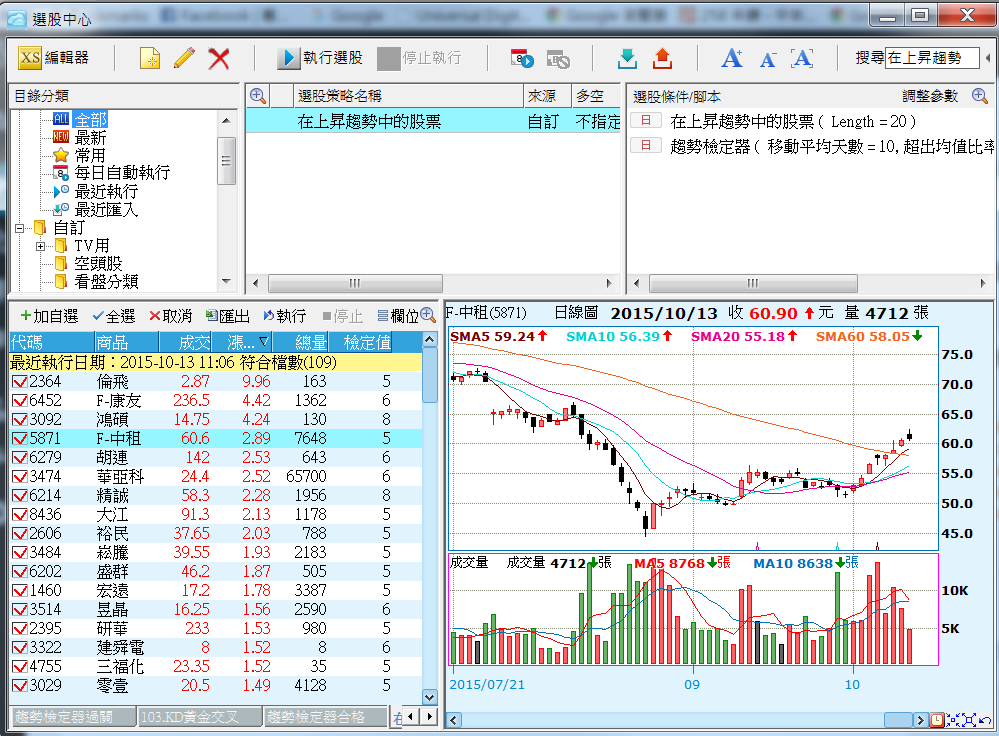Image resolution: width=999 pixels, height=736 pixels.
Task: Uncheck the checkbox for stock 2364 倫飛
Action: coord(19,382)
